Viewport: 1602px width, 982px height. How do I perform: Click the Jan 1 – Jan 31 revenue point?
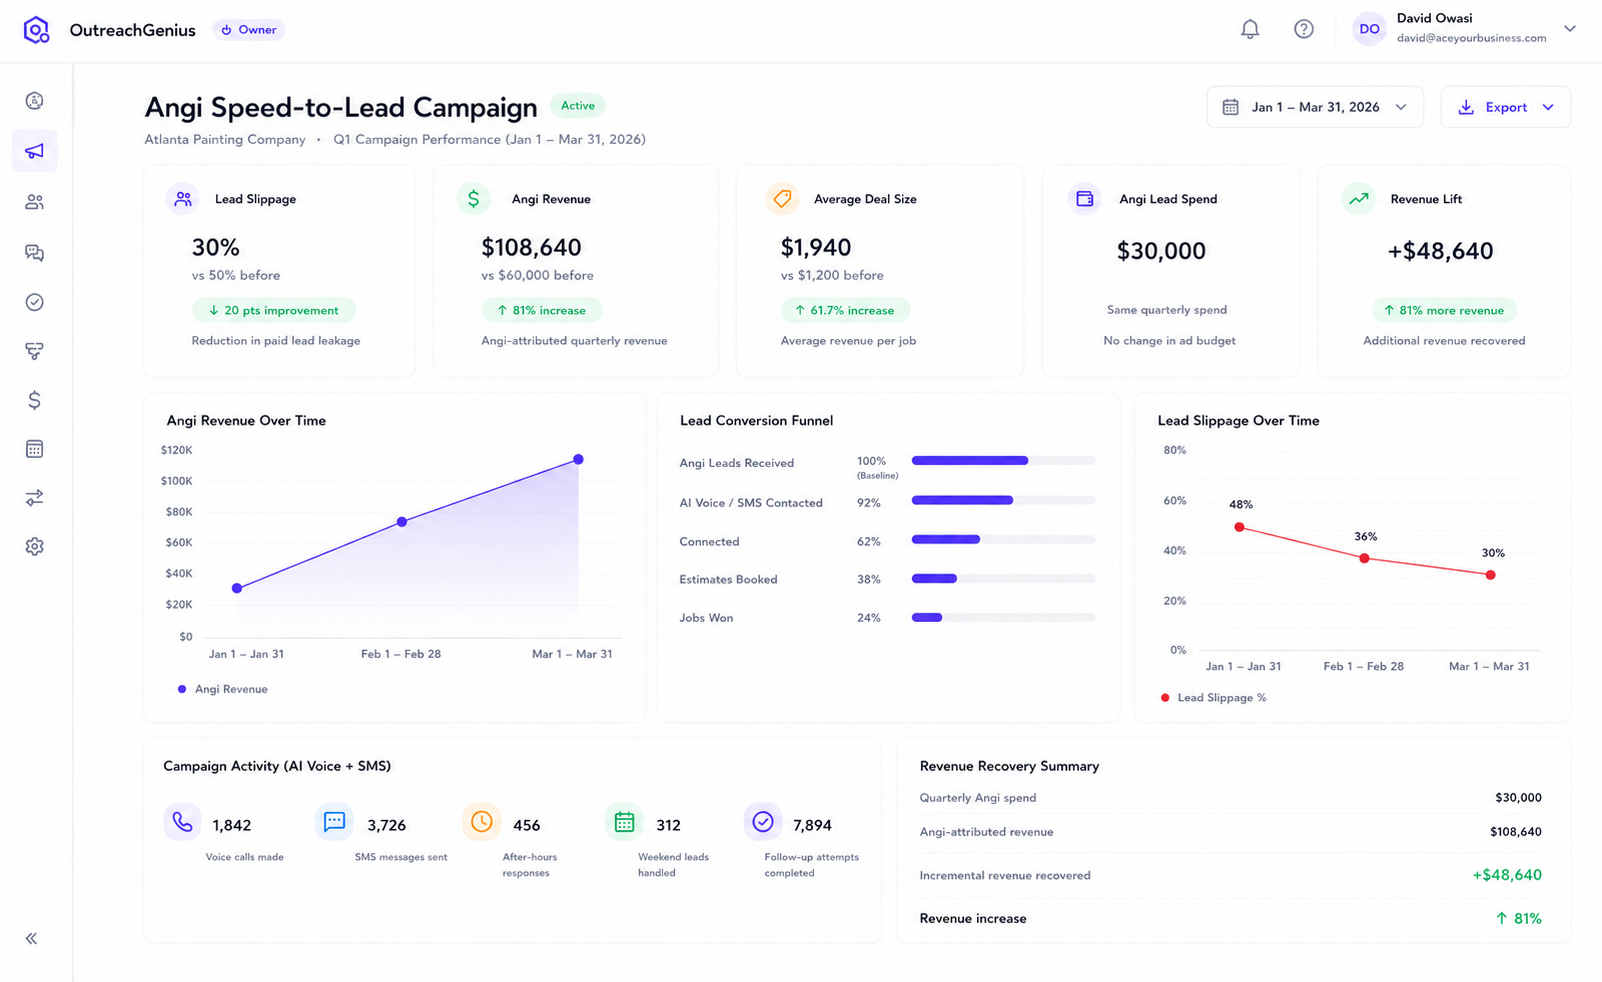[x=237, y=588]
